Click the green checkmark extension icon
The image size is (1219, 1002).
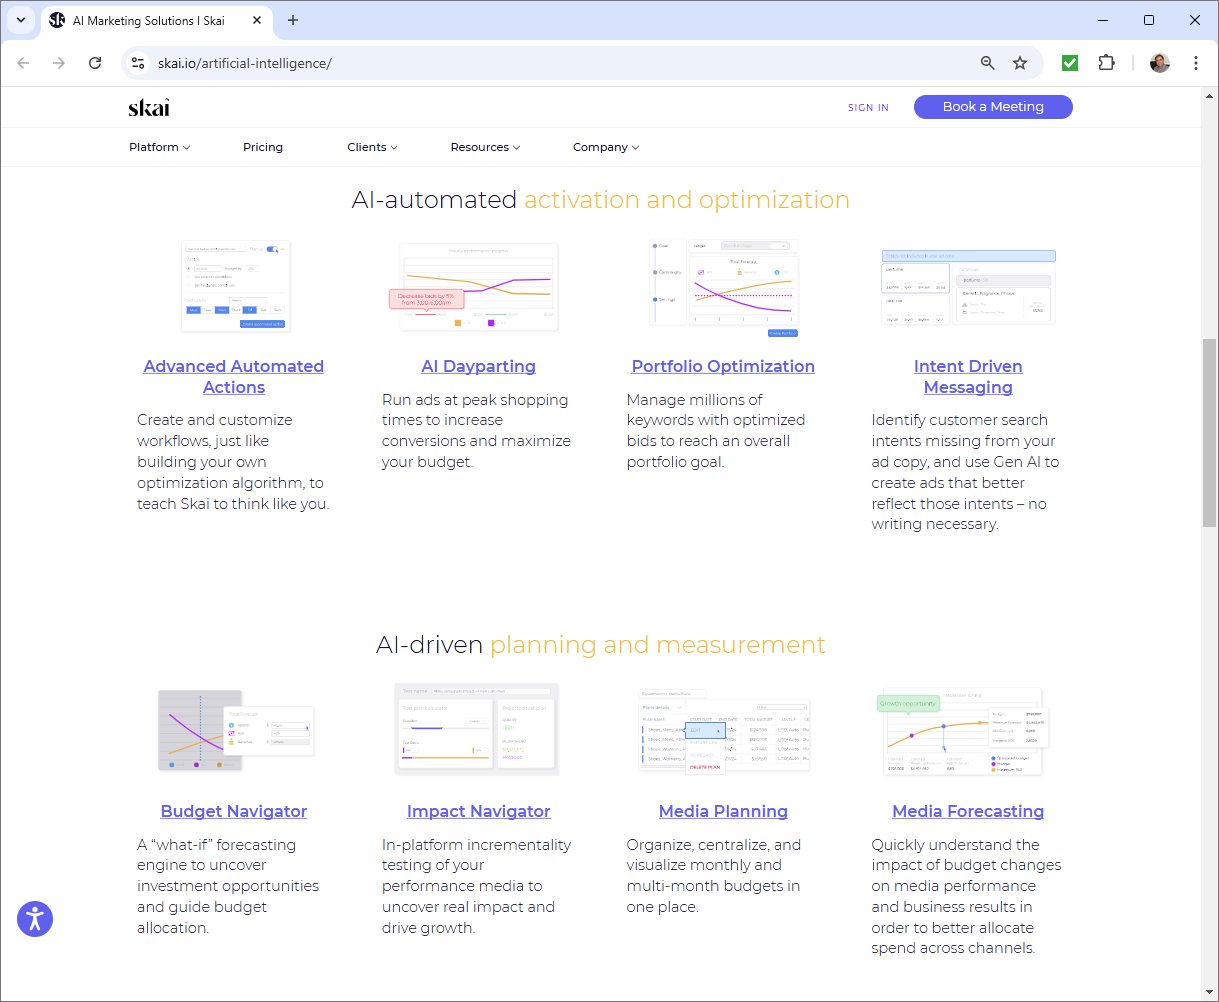tap(1070, 63)
